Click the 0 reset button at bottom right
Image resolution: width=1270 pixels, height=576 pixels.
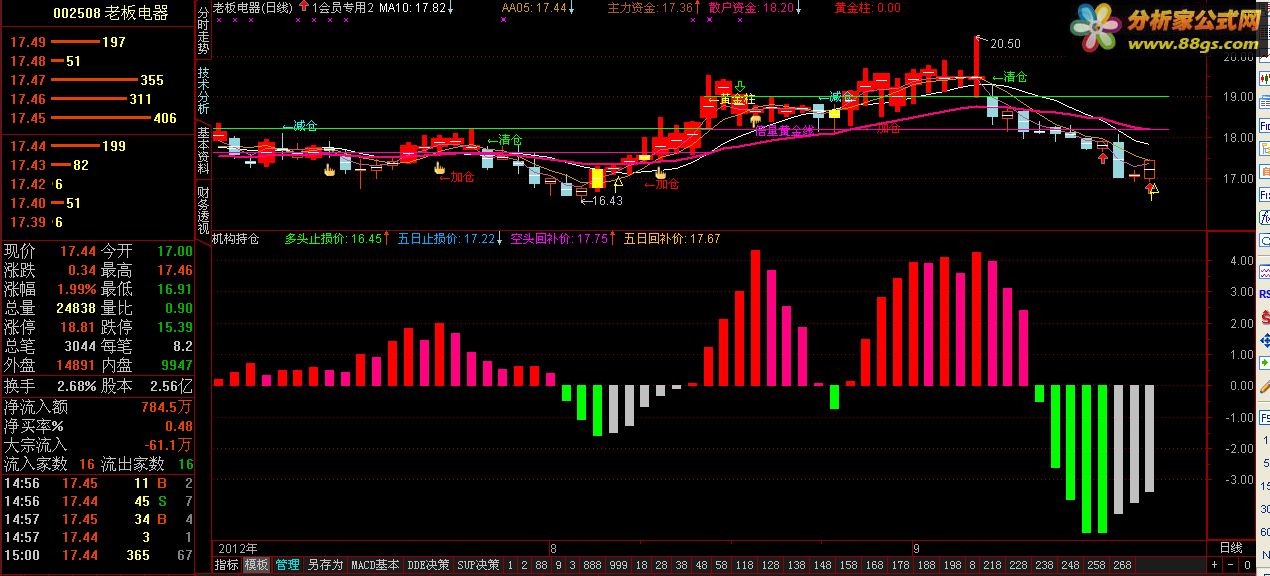tap(1248, 565)
